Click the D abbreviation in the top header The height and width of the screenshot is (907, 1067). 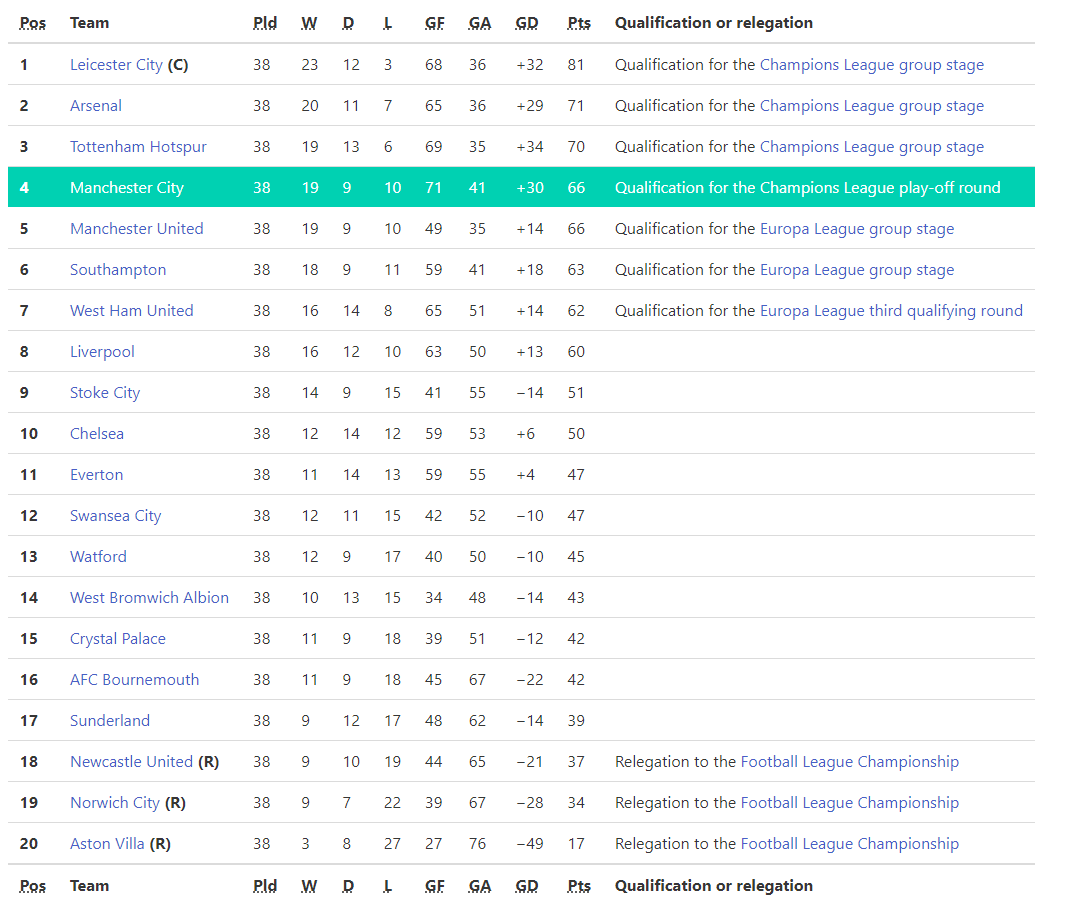pos(348,23)
